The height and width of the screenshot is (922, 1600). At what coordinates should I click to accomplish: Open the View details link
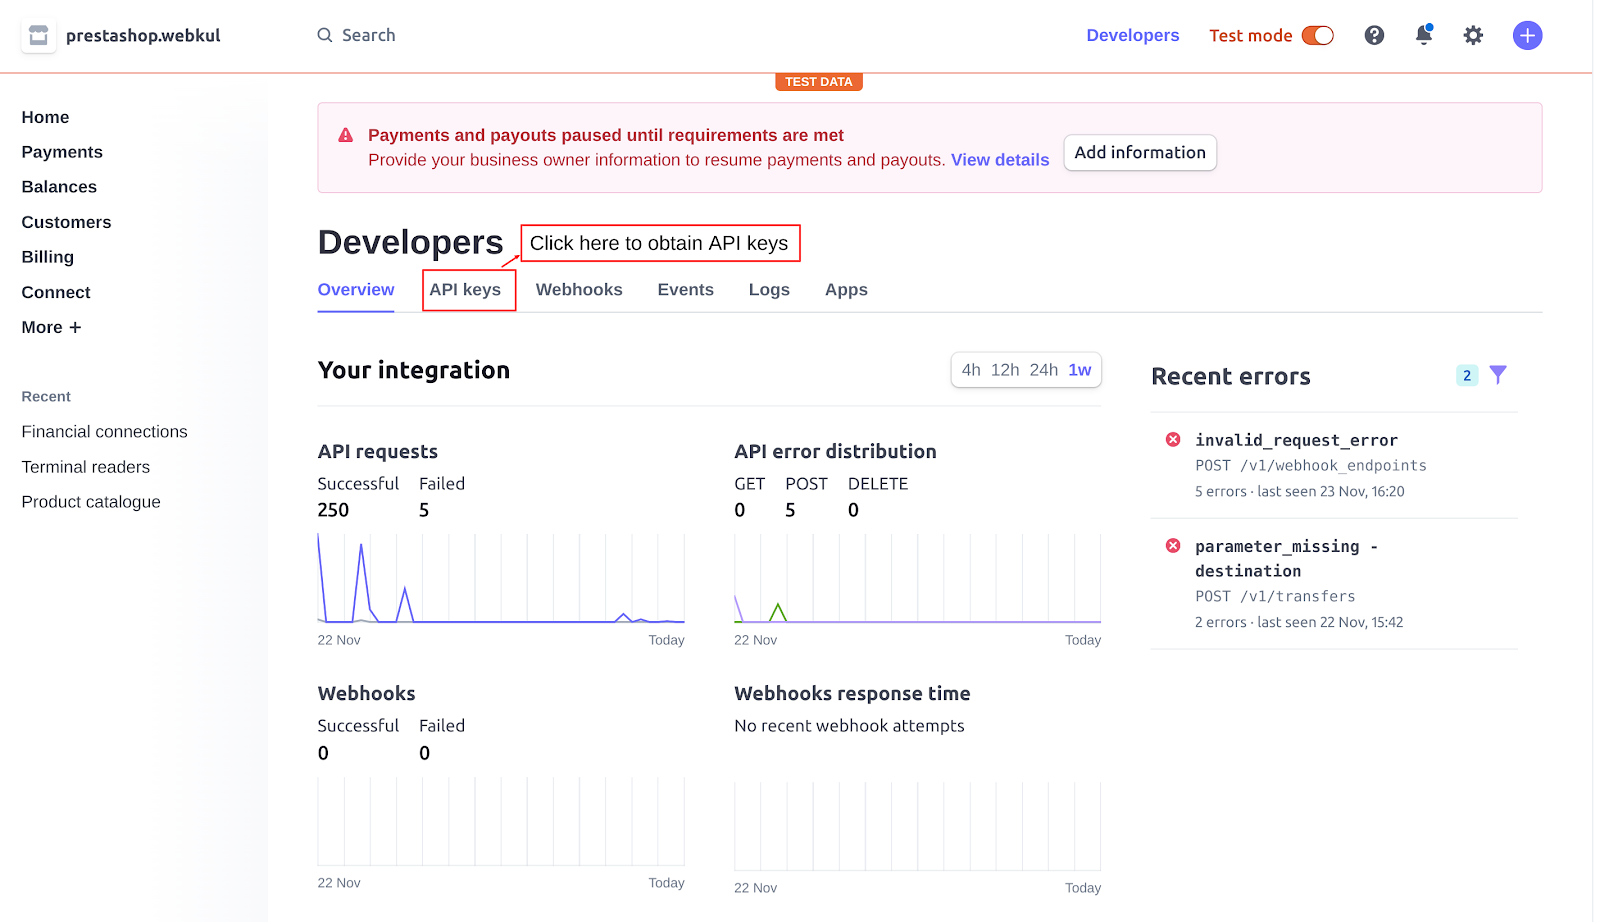1000,160
